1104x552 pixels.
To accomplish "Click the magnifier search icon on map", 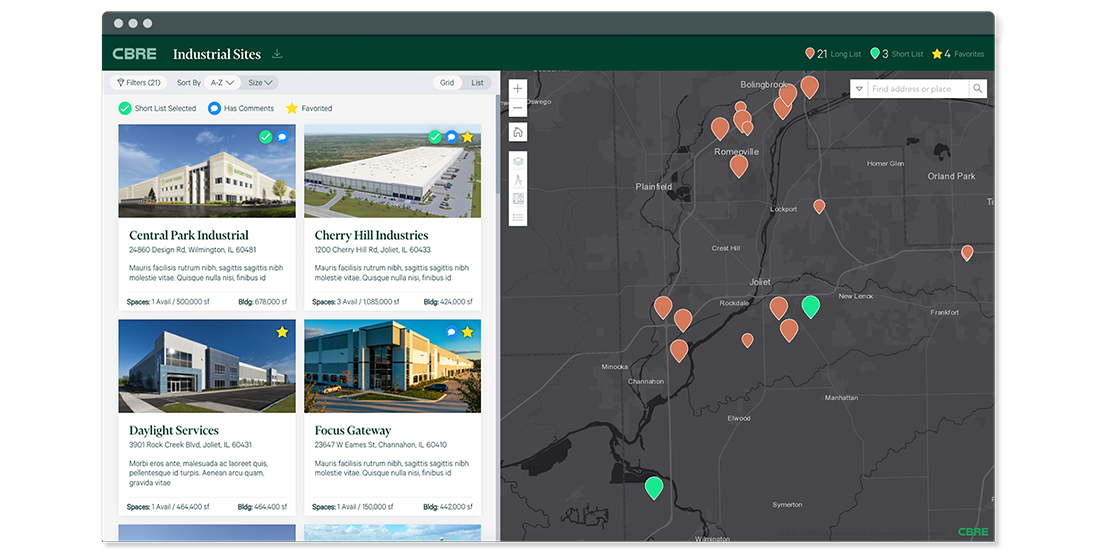I will pos(977,89).
